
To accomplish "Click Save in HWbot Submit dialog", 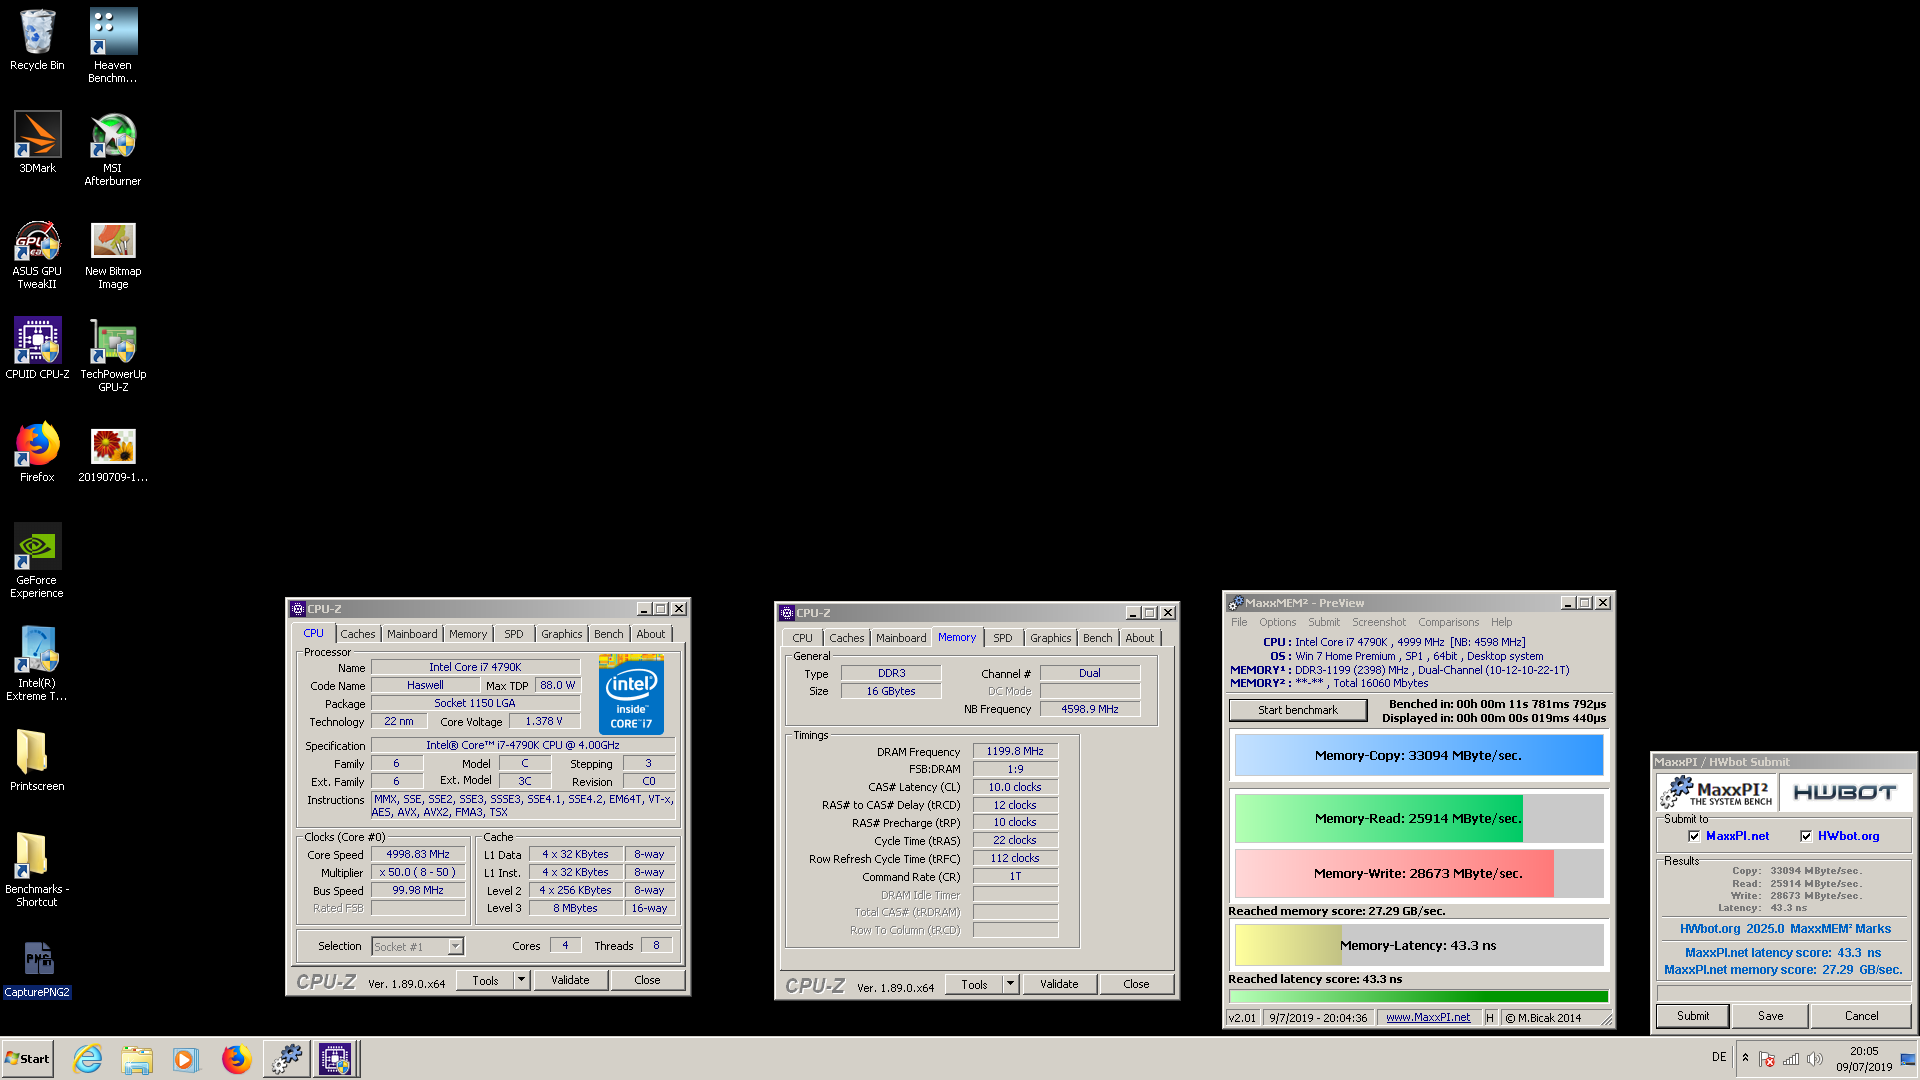I will [x=1771, y=1016].
